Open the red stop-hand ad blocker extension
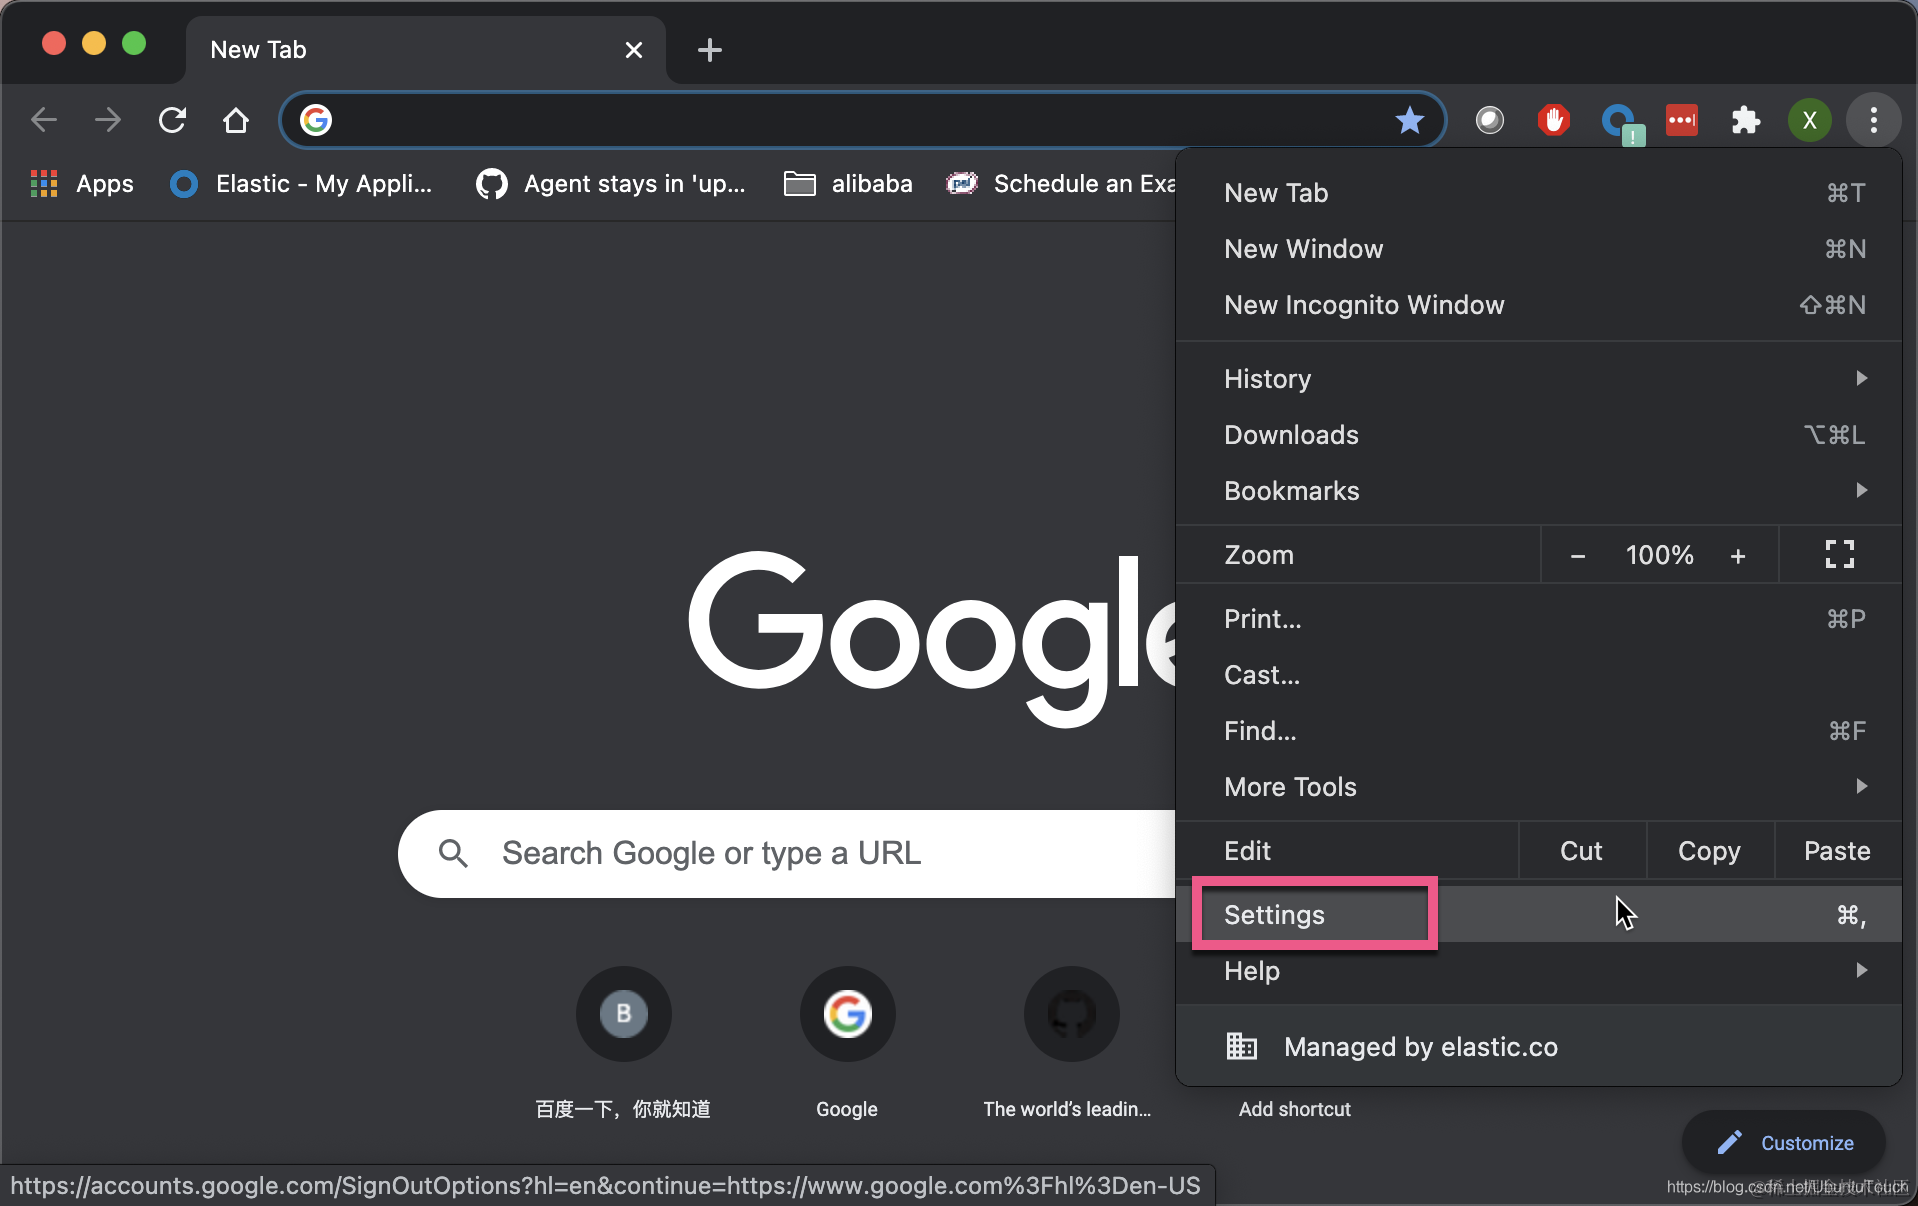Image resolution: width=1918 pixels, height=1206 pixels. 1554,120
